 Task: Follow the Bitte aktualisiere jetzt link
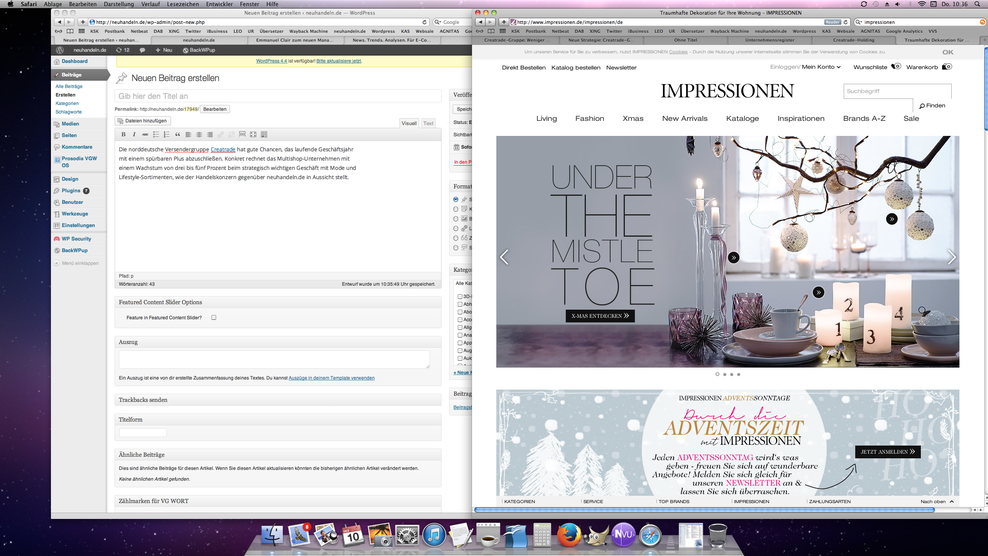pyautogui.click(x=339, y=61)
